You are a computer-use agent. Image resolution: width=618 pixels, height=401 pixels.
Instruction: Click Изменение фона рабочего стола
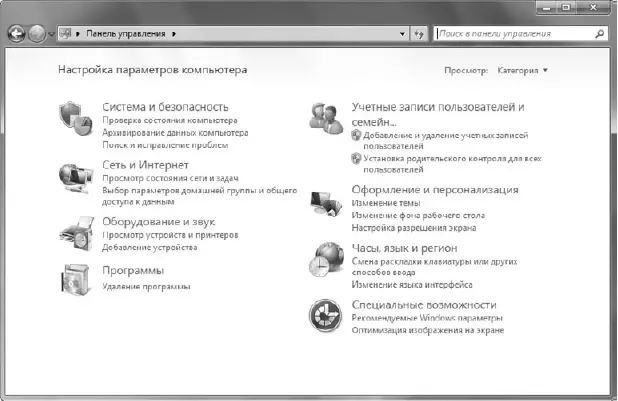pyautogui.click(x=418, y=216)
